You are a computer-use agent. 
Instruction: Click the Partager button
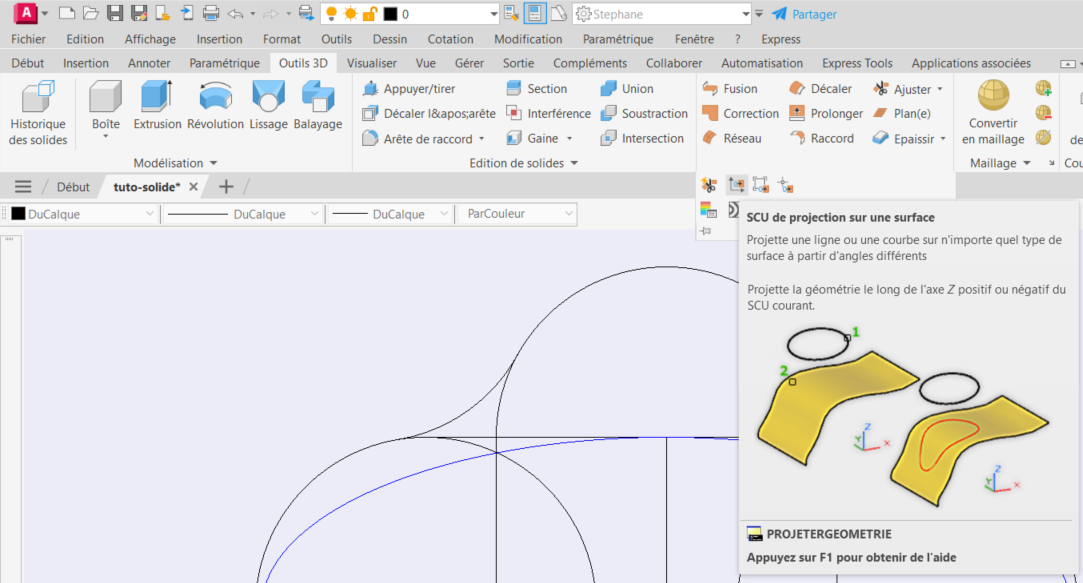click(804, 14)
